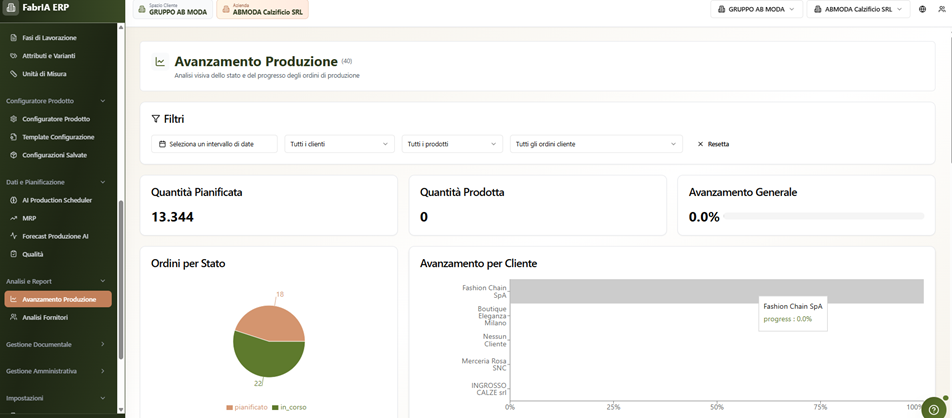Click the Boutique Eleganza Milano axis label
The height and width of the screenshot is (418, 952).
491,316
